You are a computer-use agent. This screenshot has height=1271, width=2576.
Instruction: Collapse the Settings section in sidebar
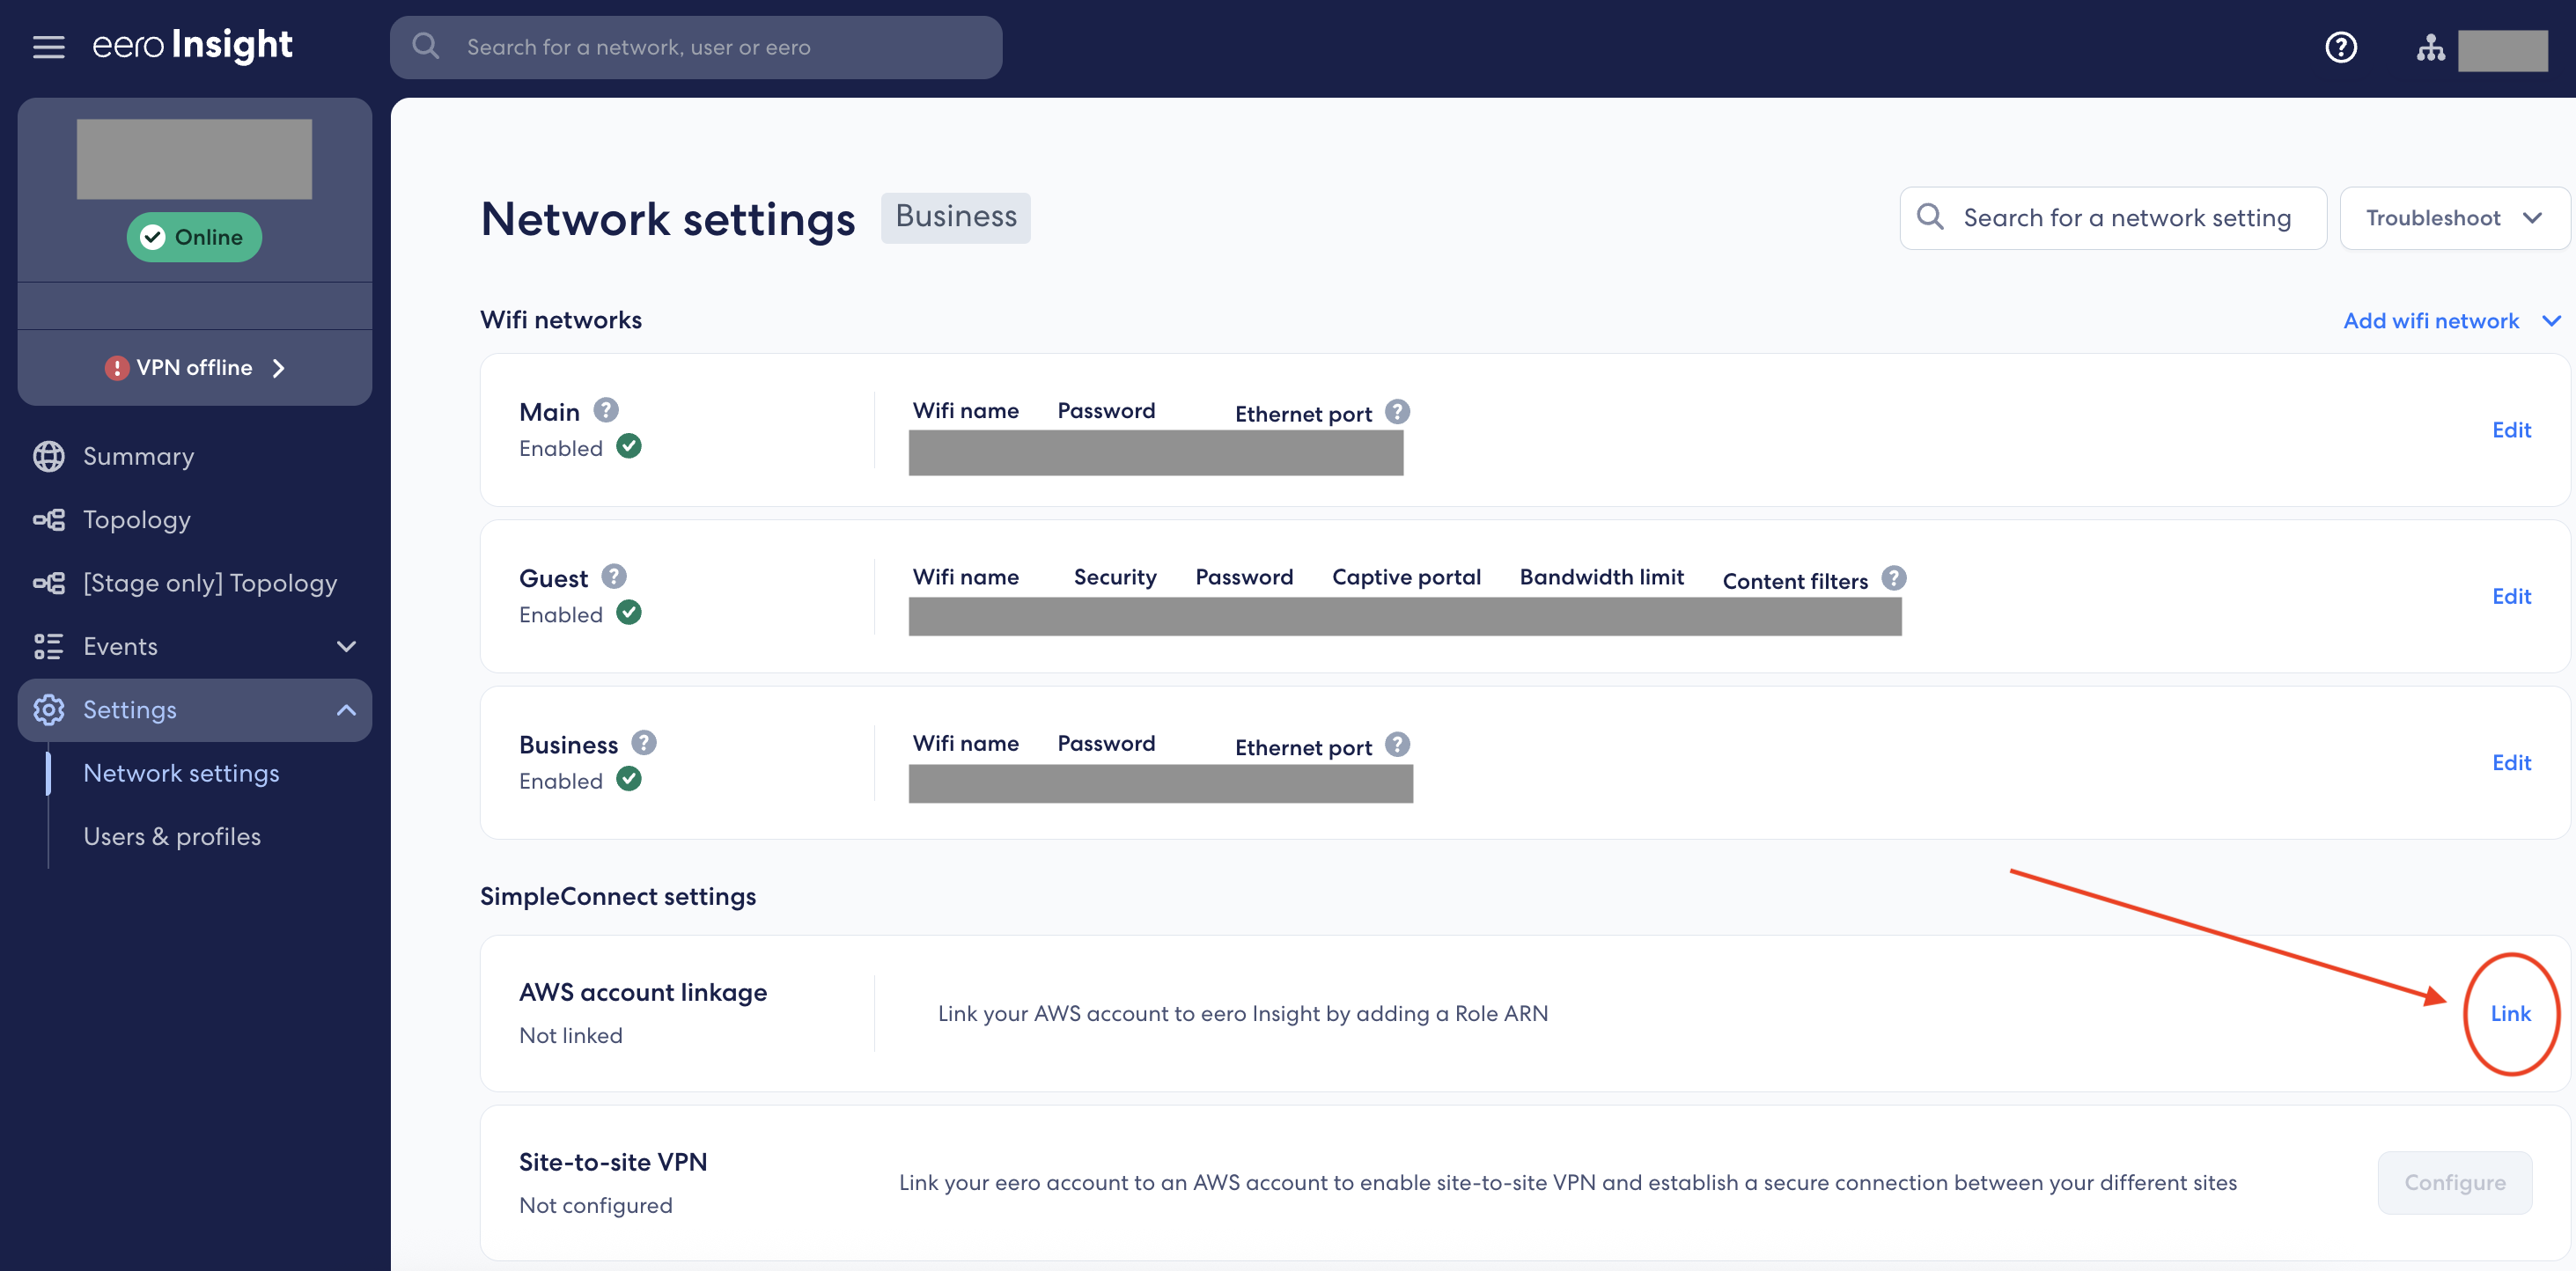346,709
